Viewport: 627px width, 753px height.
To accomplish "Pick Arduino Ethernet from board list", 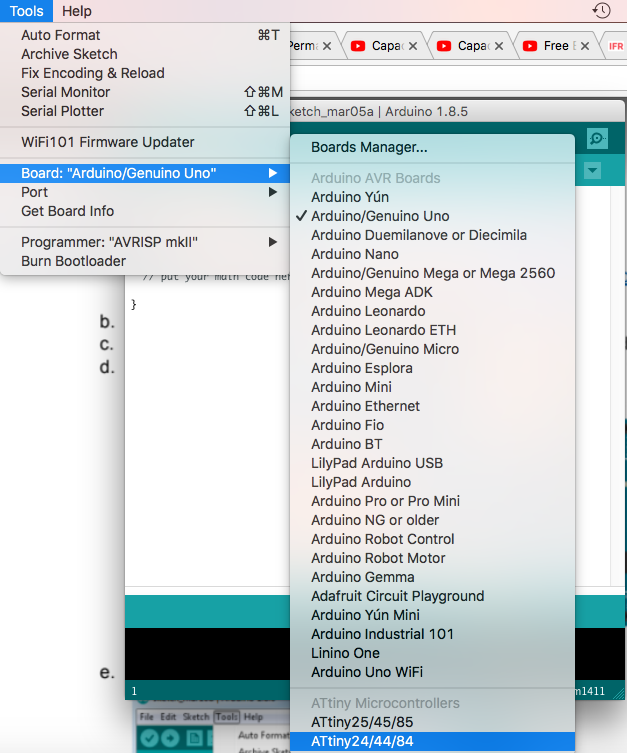I will (x=432, y=406).
